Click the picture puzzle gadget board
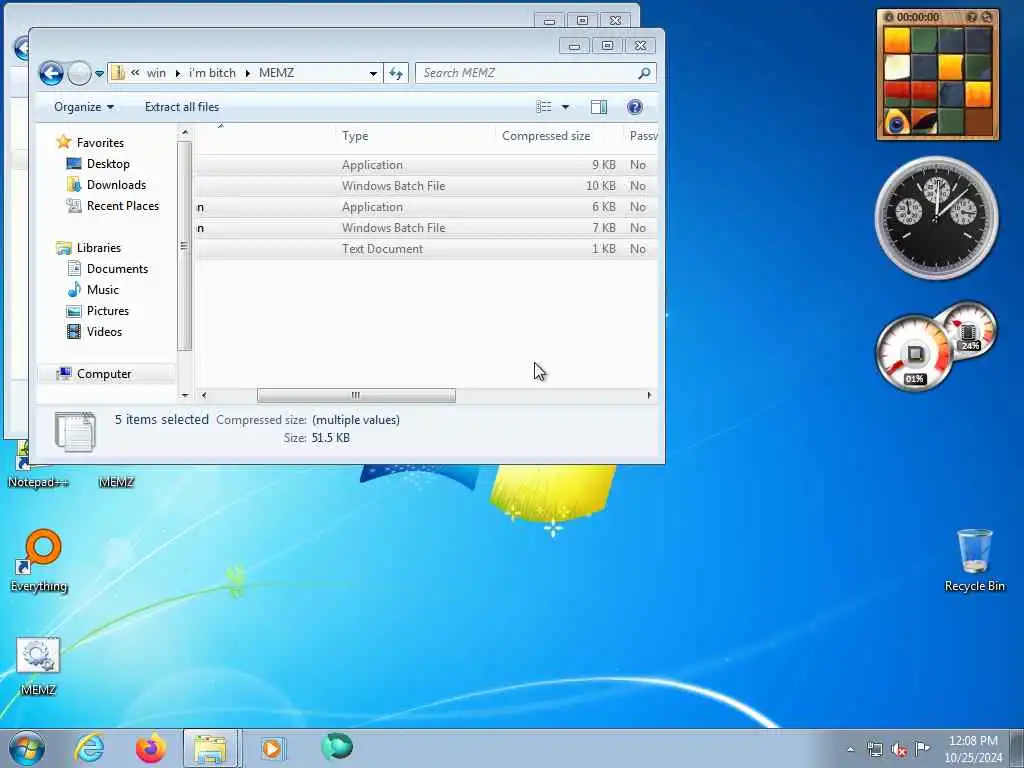Viewport: 1024px width, 768px height. tap(937, 82)
